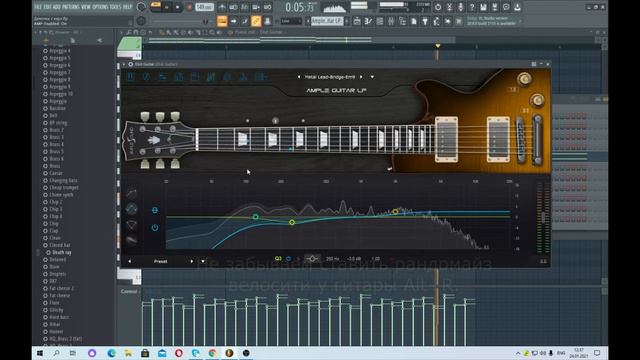Click the pause transport button

(167, 7)
